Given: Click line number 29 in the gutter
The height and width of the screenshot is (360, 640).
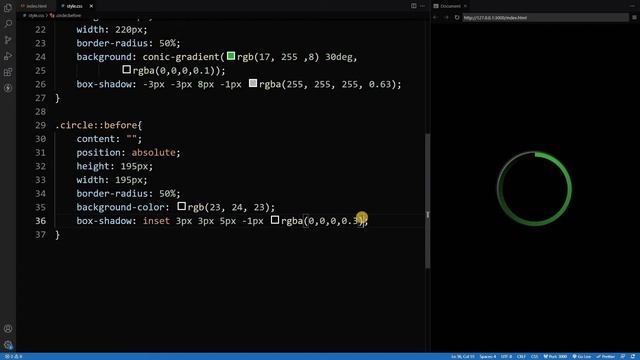Looking at the screenshot, I should click(40, 125).
